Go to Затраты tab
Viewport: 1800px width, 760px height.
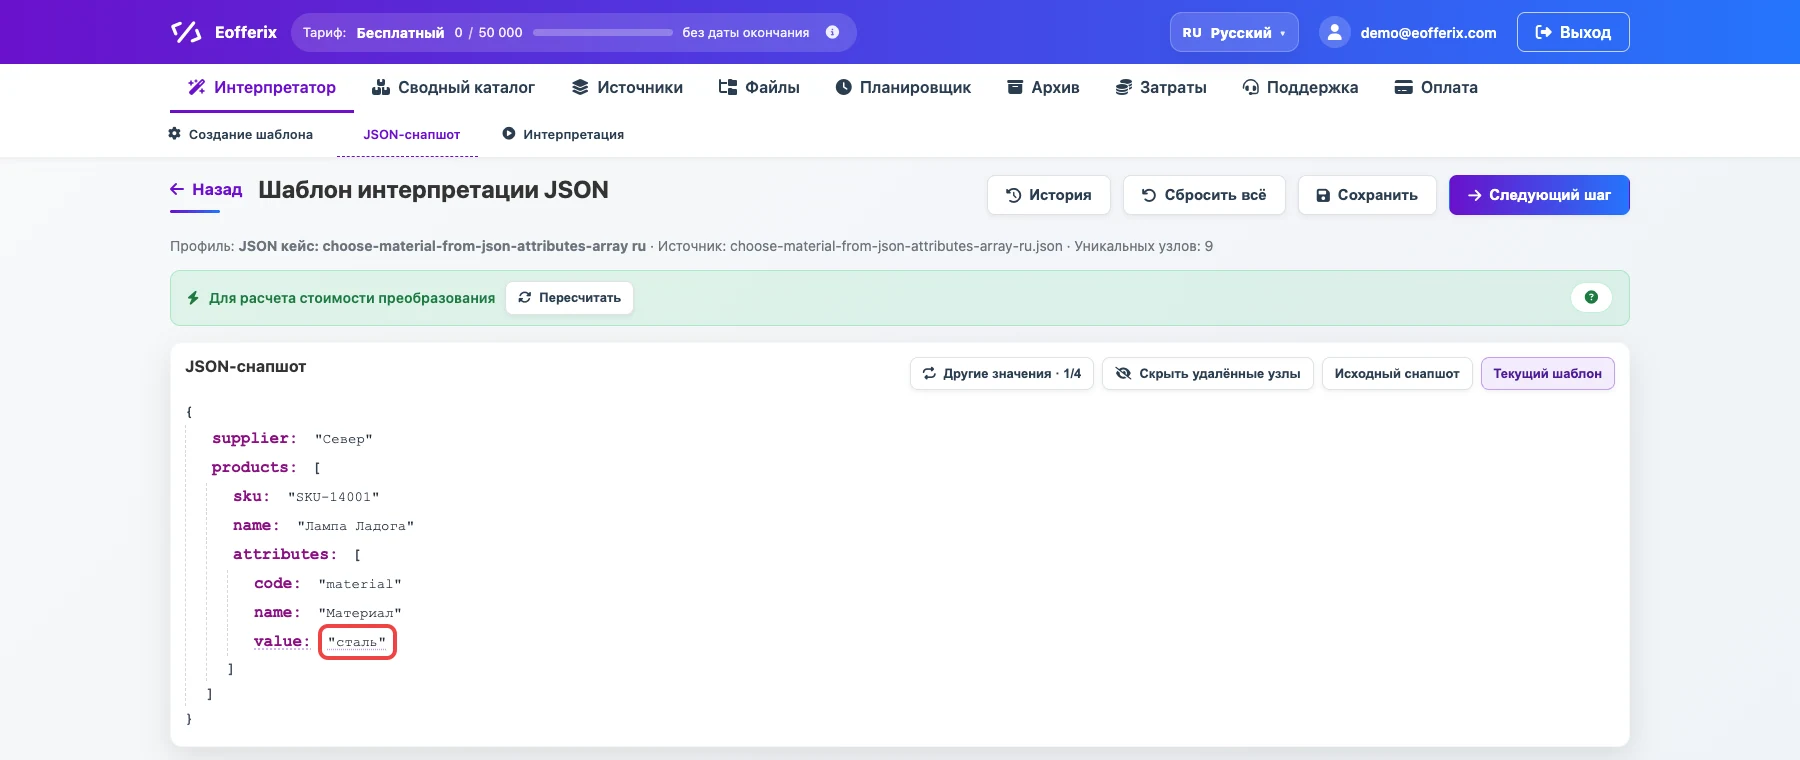click(1161, 87)
